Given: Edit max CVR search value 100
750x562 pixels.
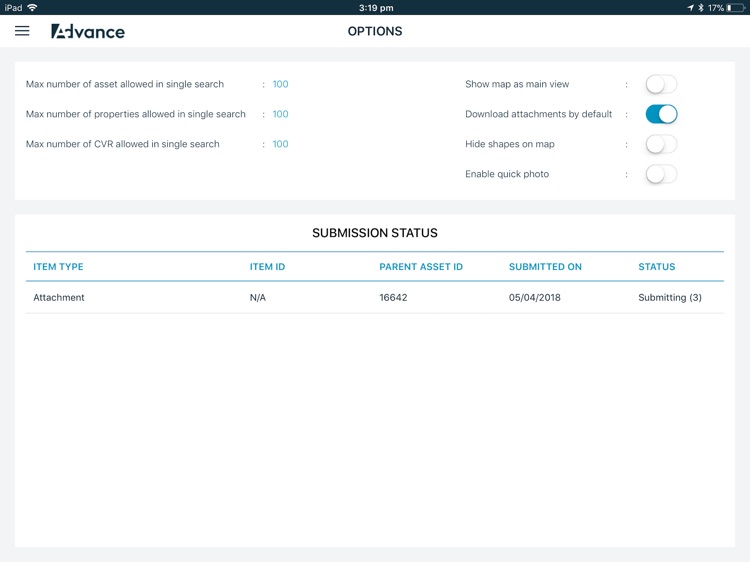Looking at the screenshot, I should (x=280, y=144).
